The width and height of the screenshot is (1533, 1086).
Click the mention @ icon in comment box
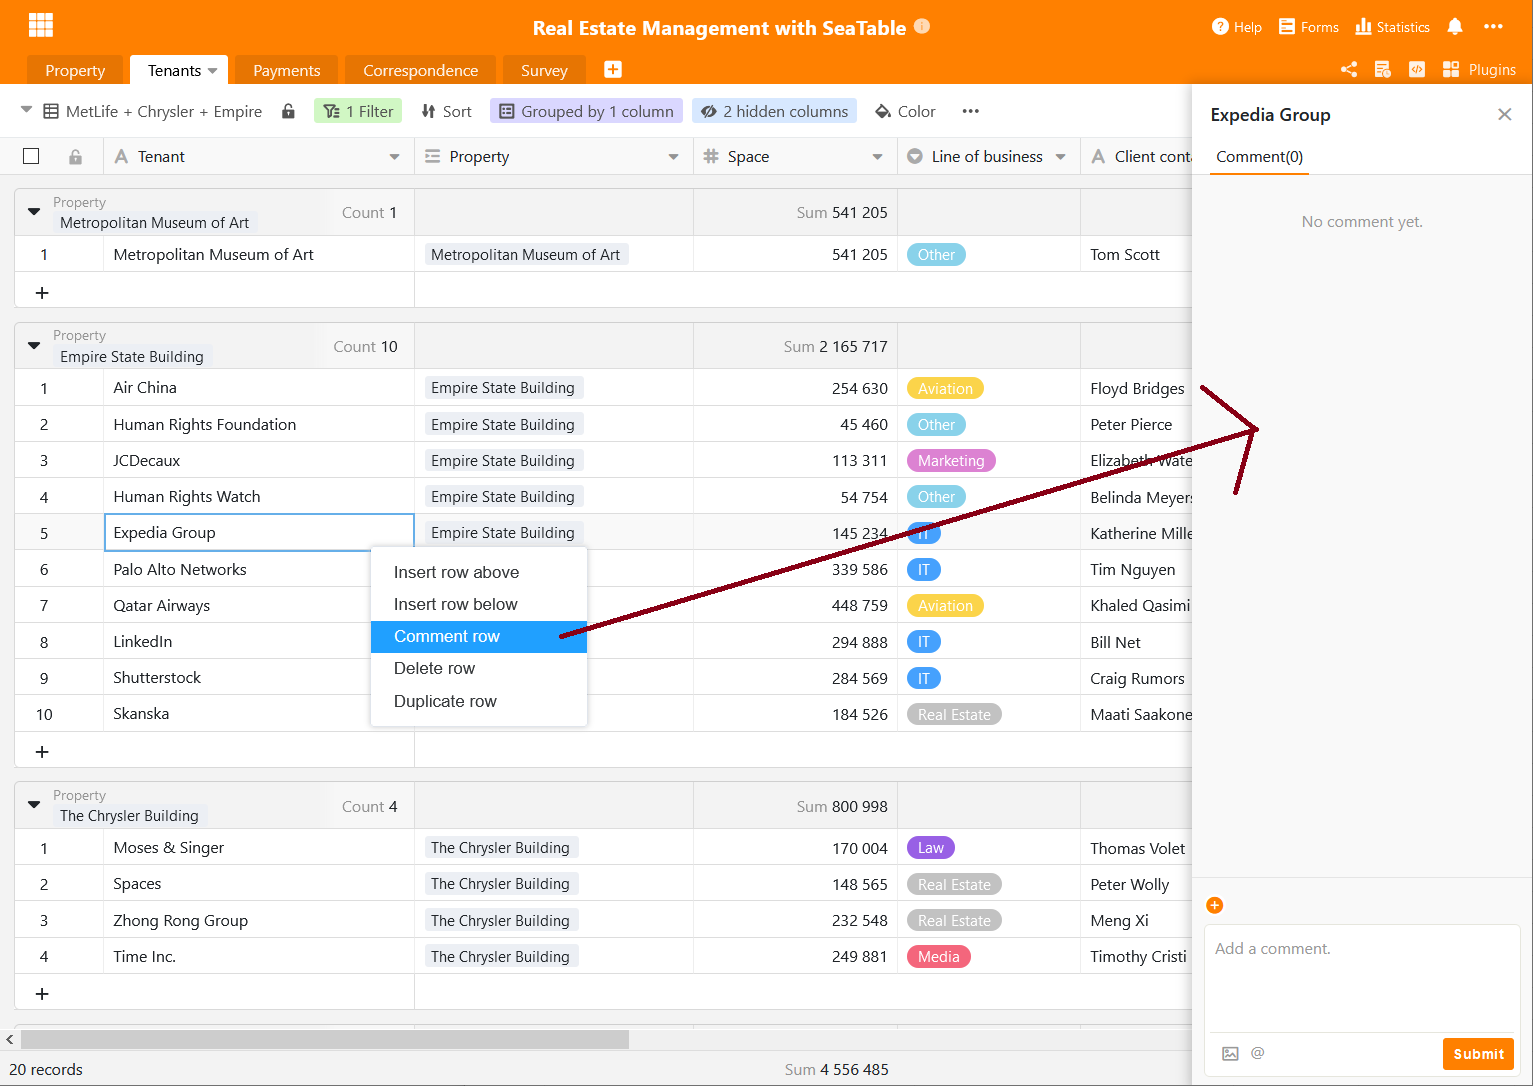[x=1258, y=1053]
